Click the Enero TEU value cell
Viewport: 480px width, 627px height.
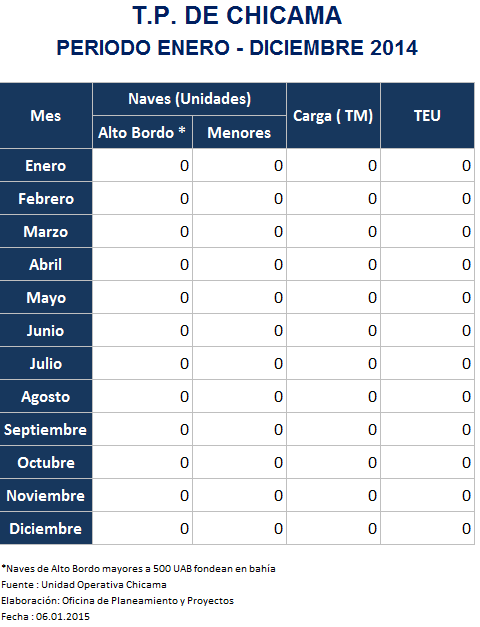click(x=427, y=165)
